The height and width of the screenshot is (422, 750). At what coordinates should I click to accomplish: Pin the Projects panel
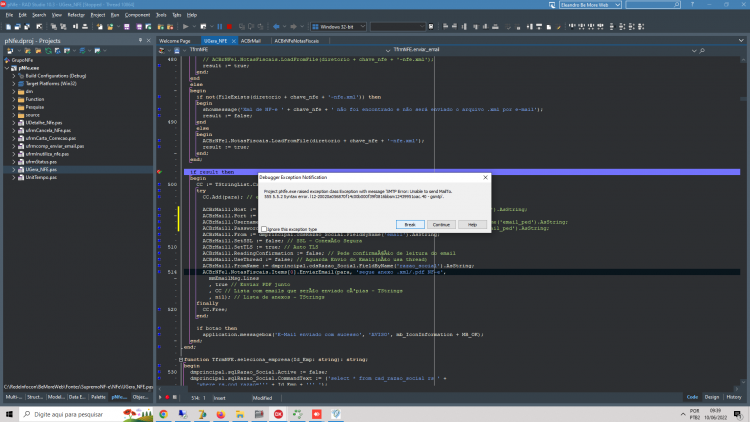(x=140, y=41)
